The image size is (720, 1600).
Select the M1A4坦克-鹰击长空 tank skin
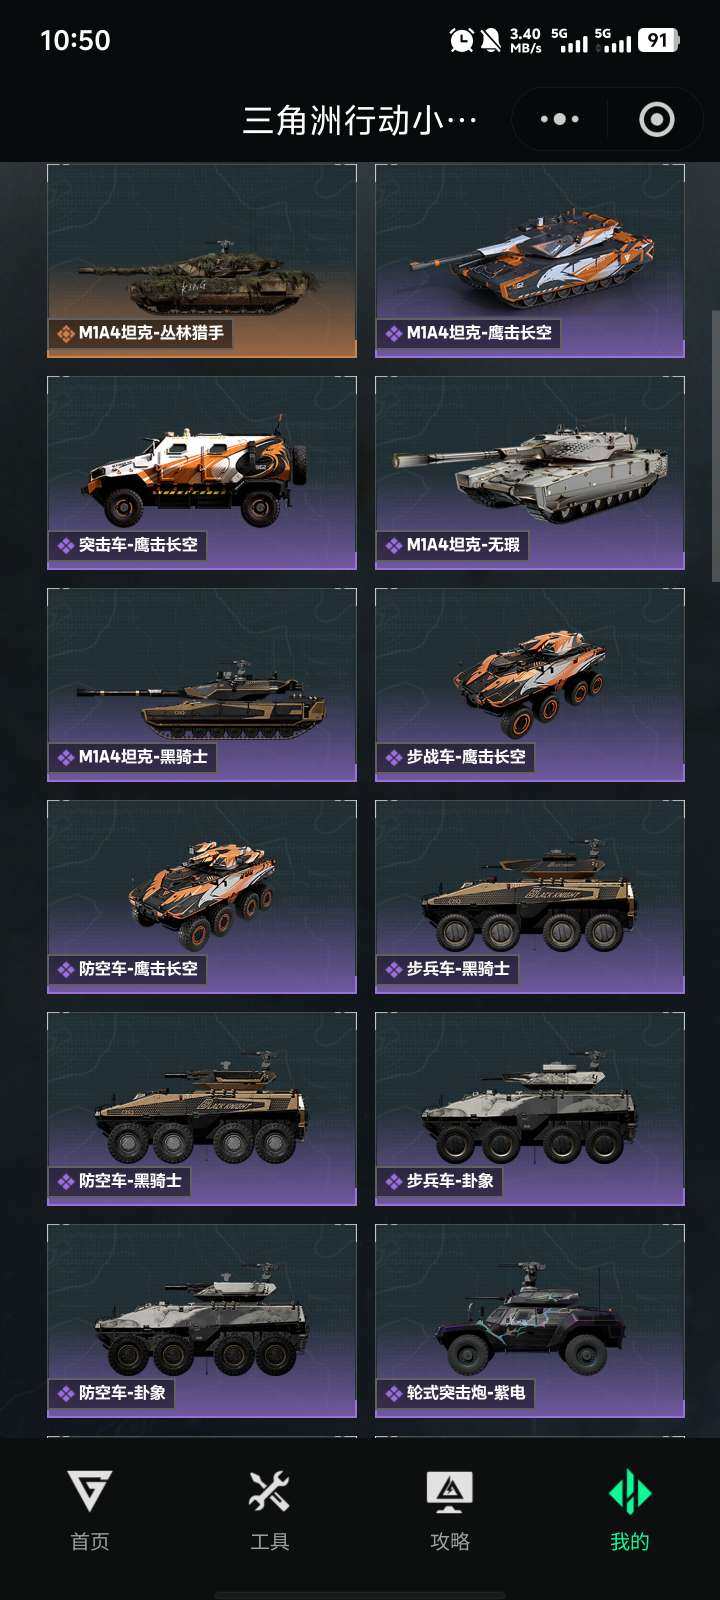(530, 261)
